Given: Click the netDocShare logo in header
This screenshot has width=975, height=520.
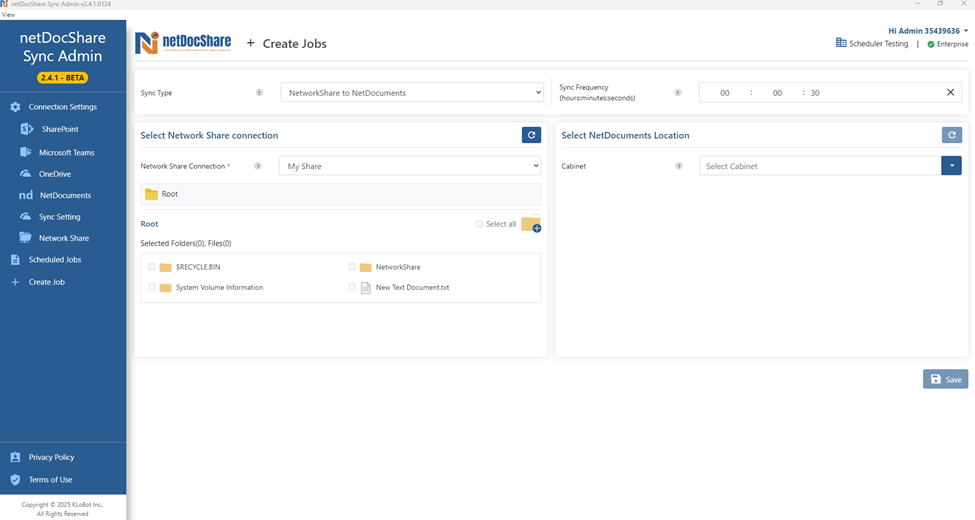Looking at the screenshot, I should pos(183,43).
